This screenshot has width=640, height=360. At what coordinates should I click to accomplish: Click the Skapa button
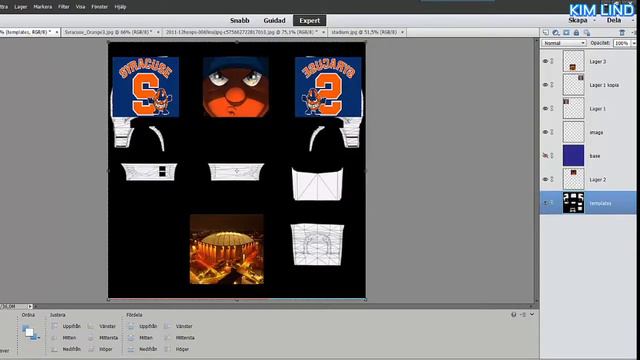578,20
